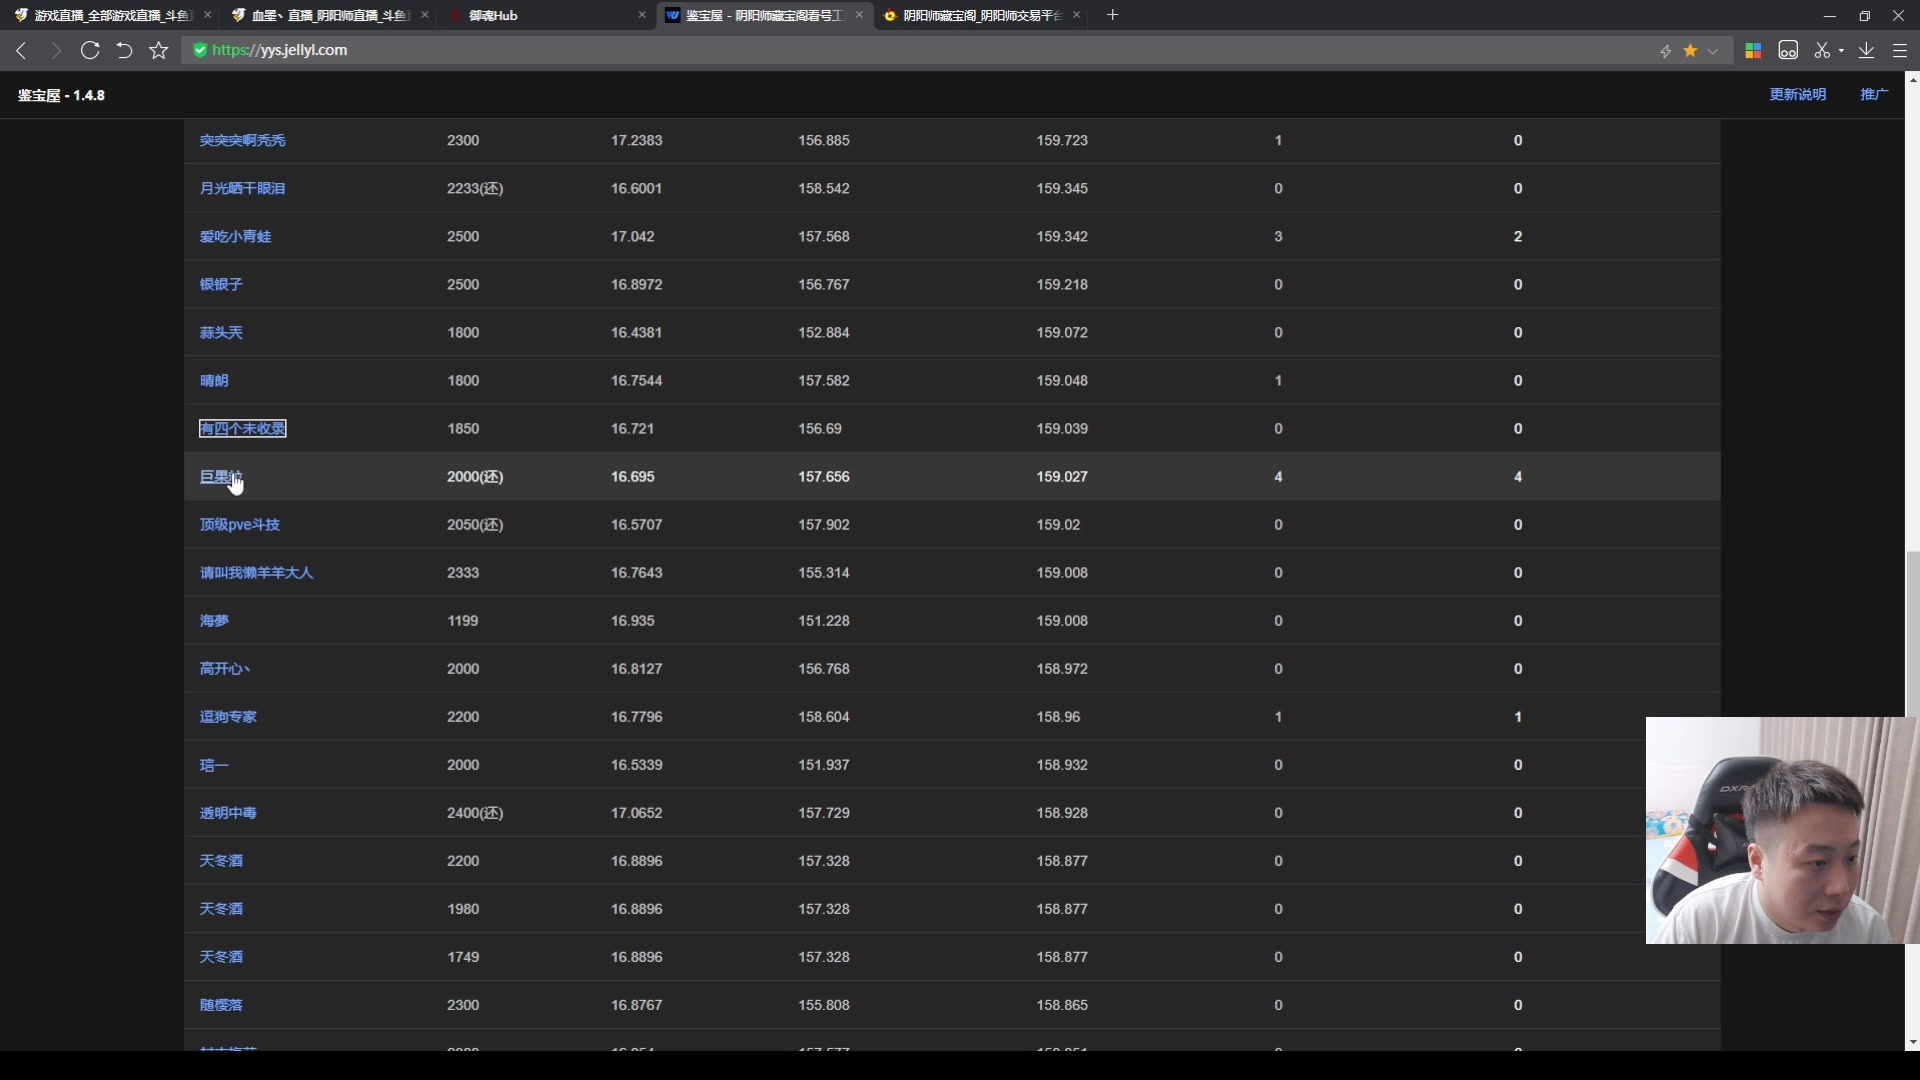Click the undo close tab icon

(x=124, y=50)
